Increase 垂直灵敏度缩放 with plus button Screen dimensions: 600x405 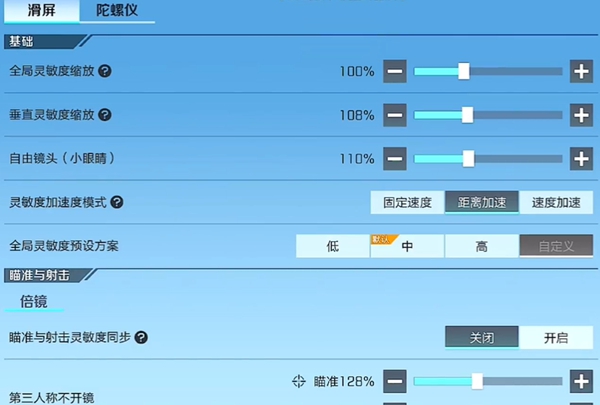pyautogui.click(x=581, y=115)
